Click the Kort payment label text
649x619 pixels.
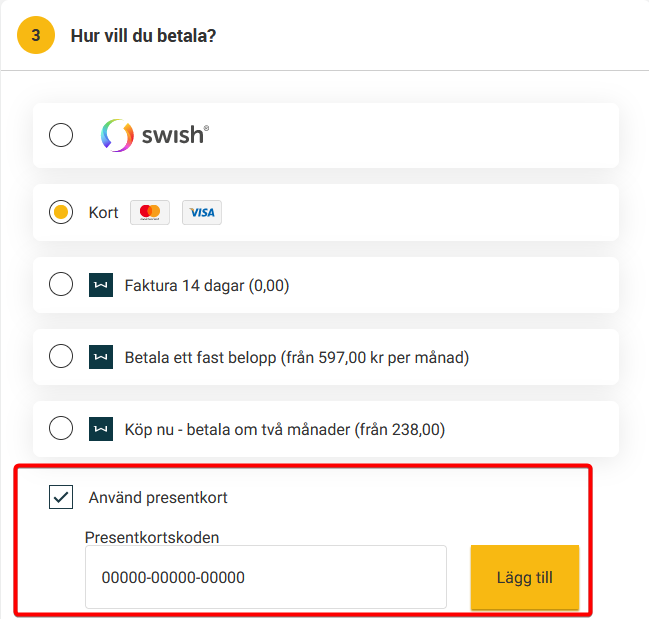tap(104, 212)
